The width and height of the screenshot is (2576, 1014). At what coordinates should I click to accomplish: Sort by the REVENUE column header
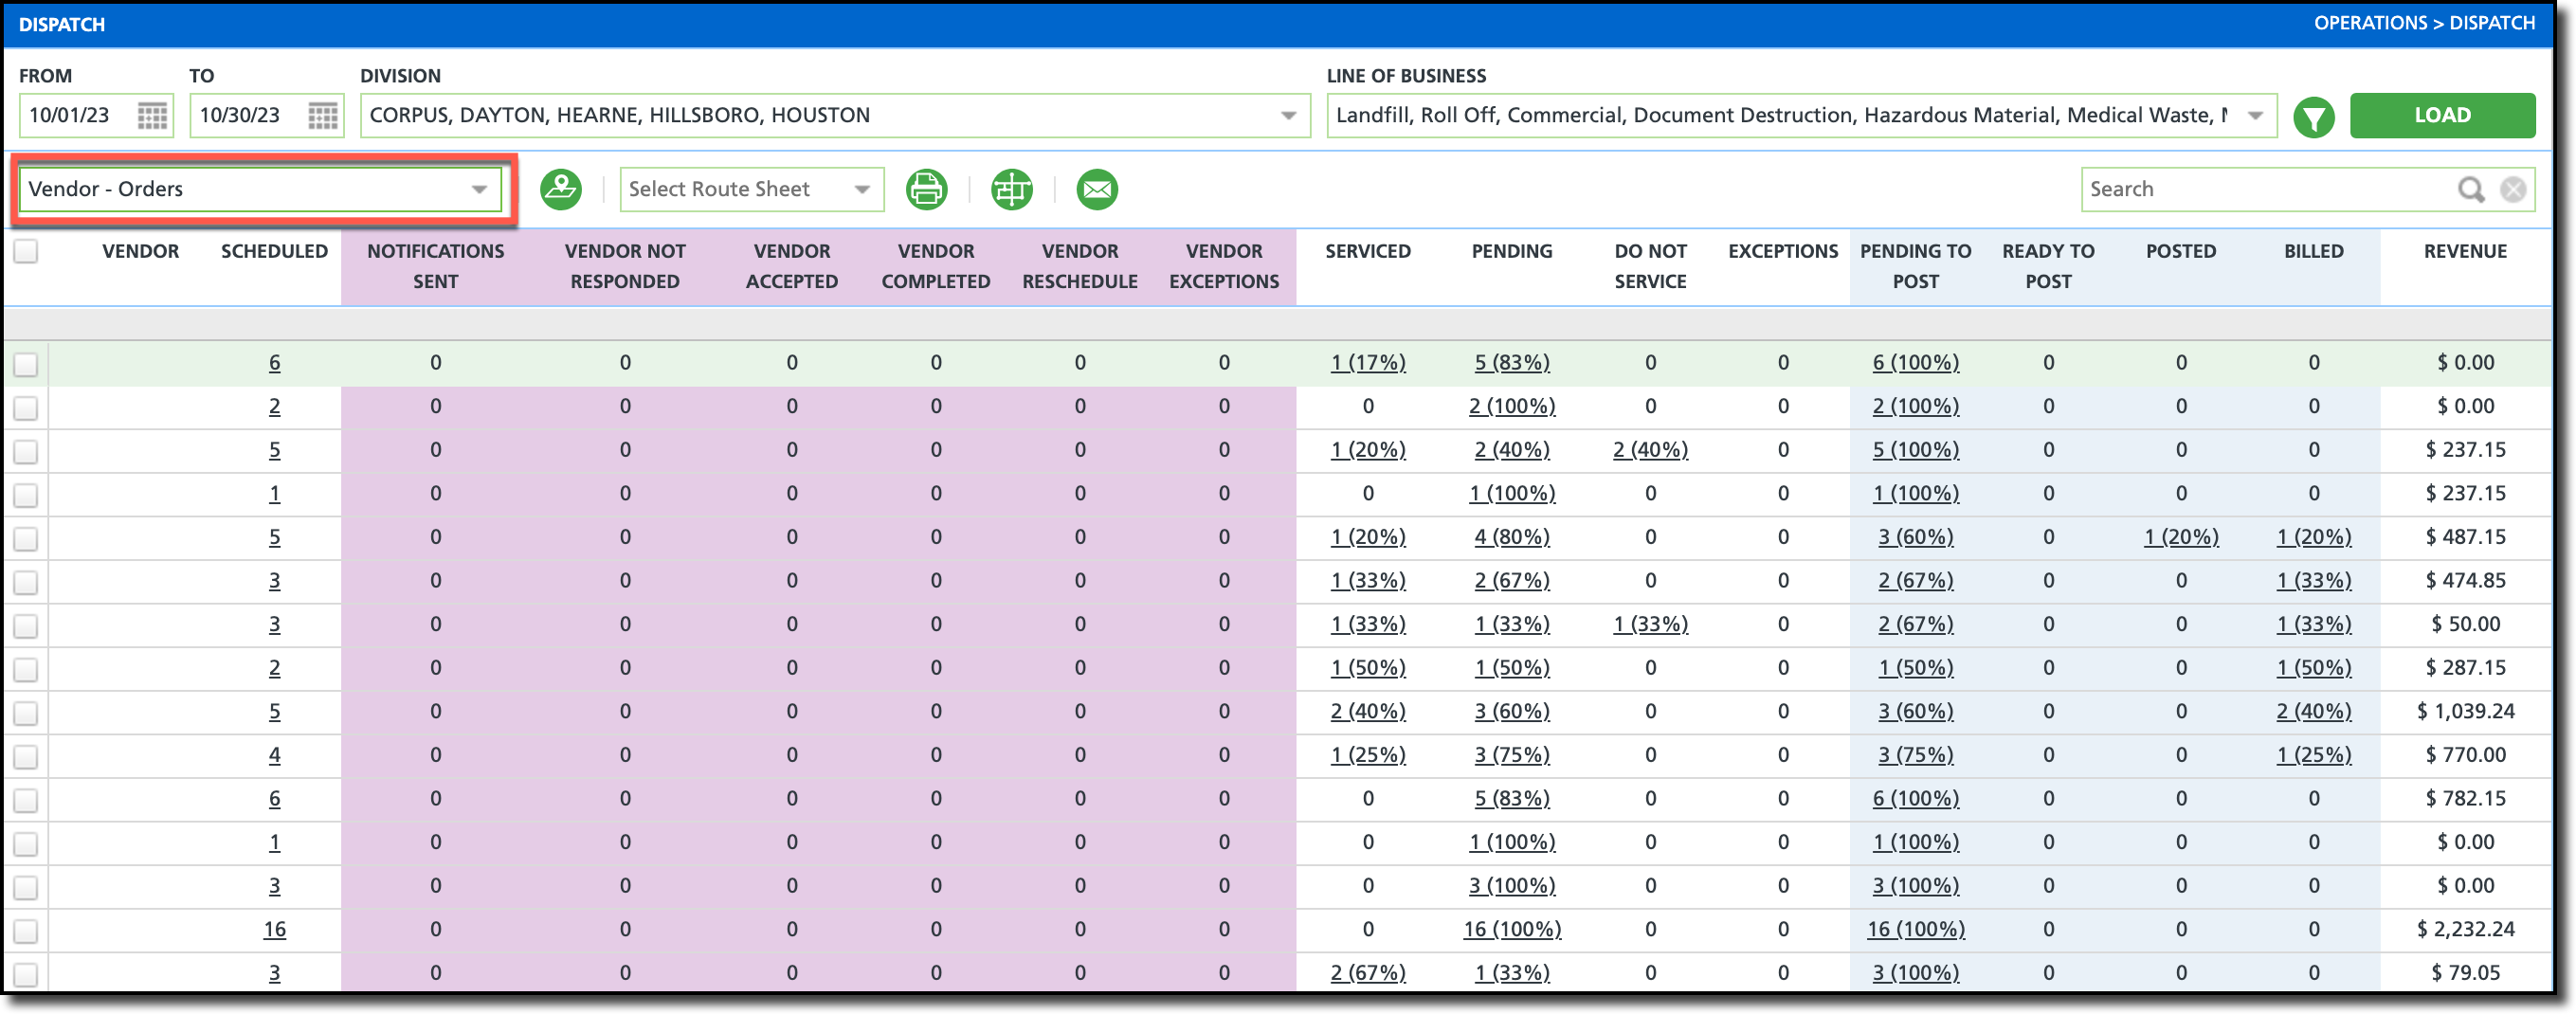[x=2464, y=252]
